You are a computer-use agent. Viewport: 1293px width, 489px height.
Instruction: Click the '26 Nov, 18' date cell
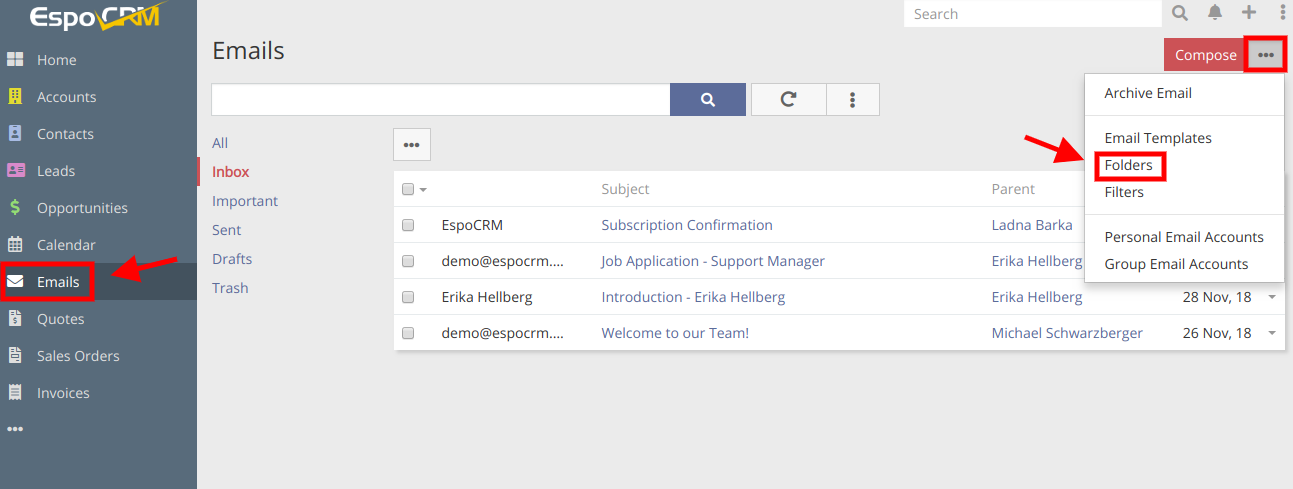coord(1217,333)
